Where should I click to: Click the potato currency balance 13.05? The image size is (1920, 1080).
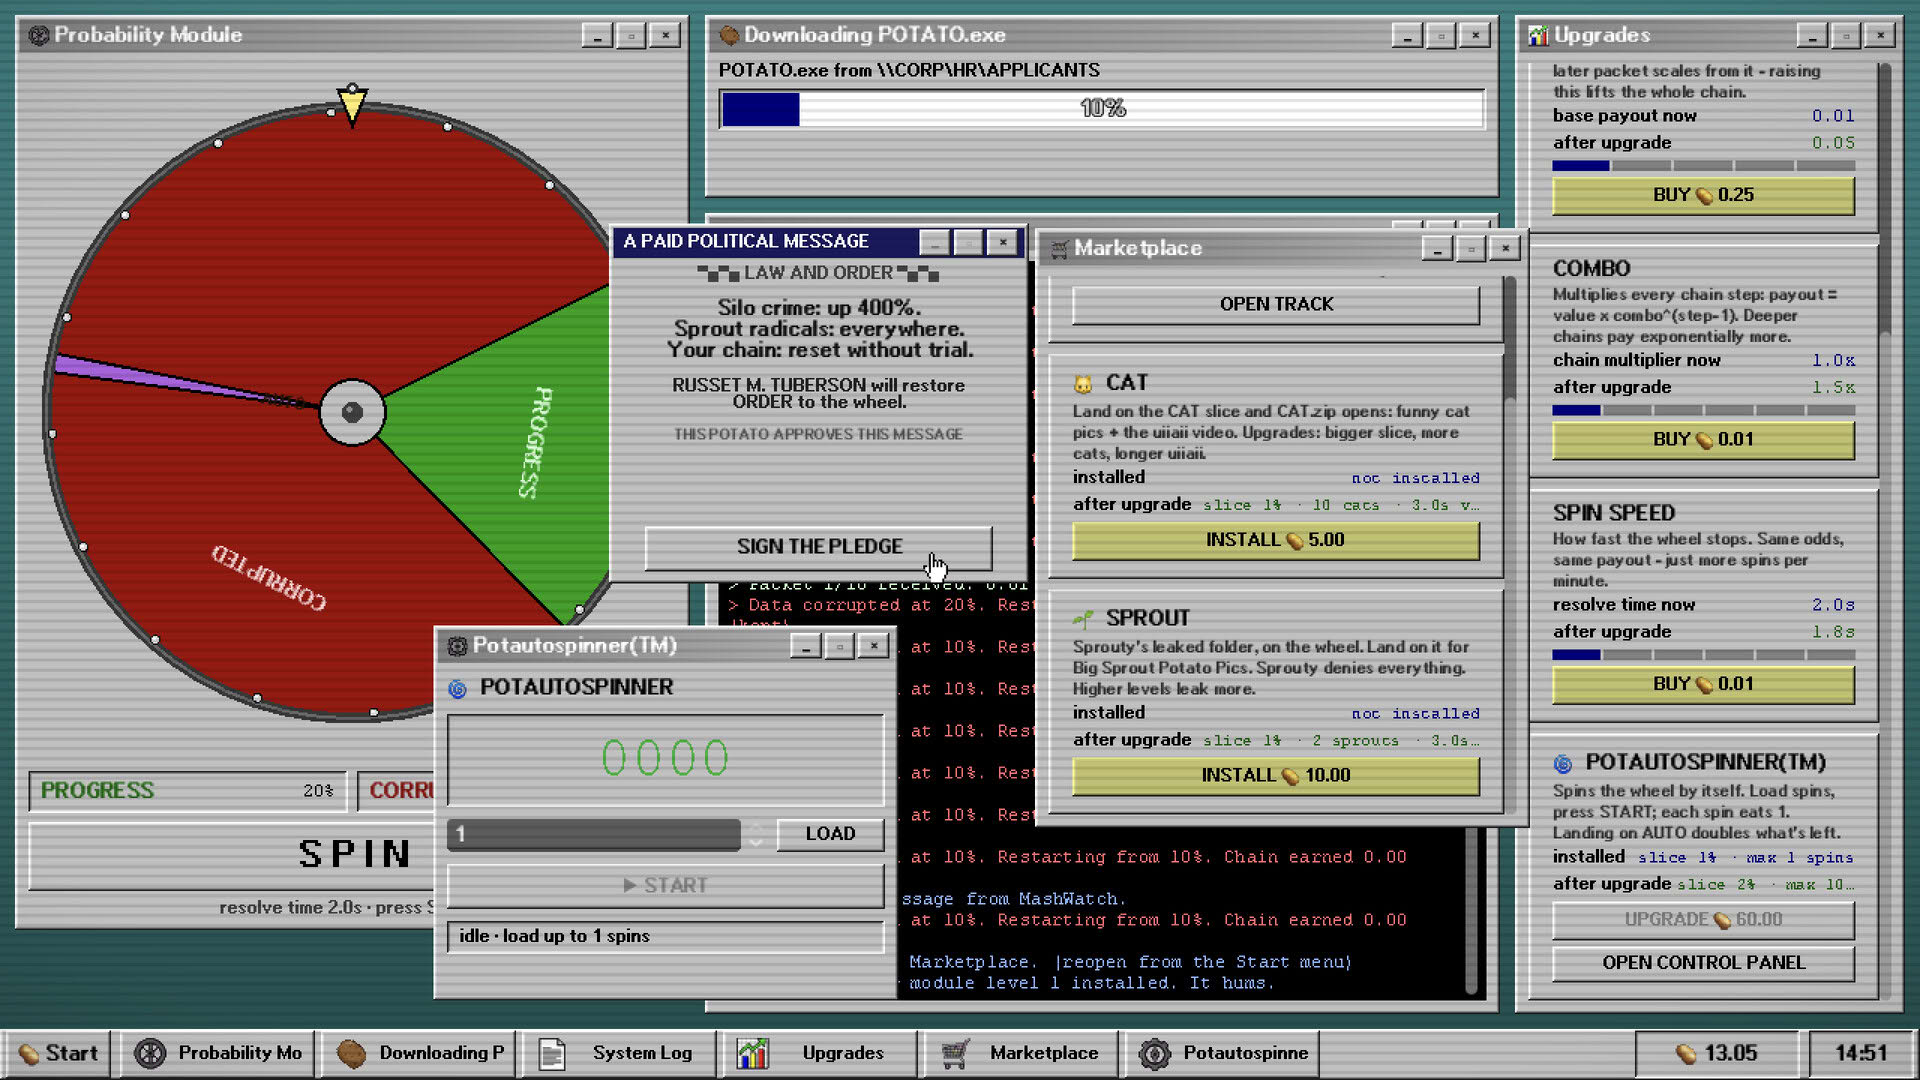click(x=1717, y=1053)
